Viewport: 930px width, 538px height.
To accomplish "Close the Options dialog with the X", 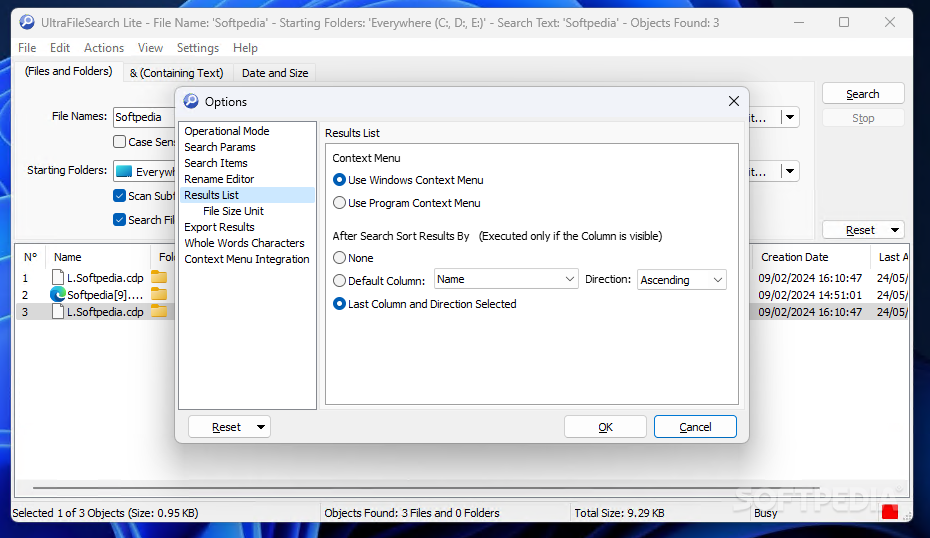I will 734,101.
